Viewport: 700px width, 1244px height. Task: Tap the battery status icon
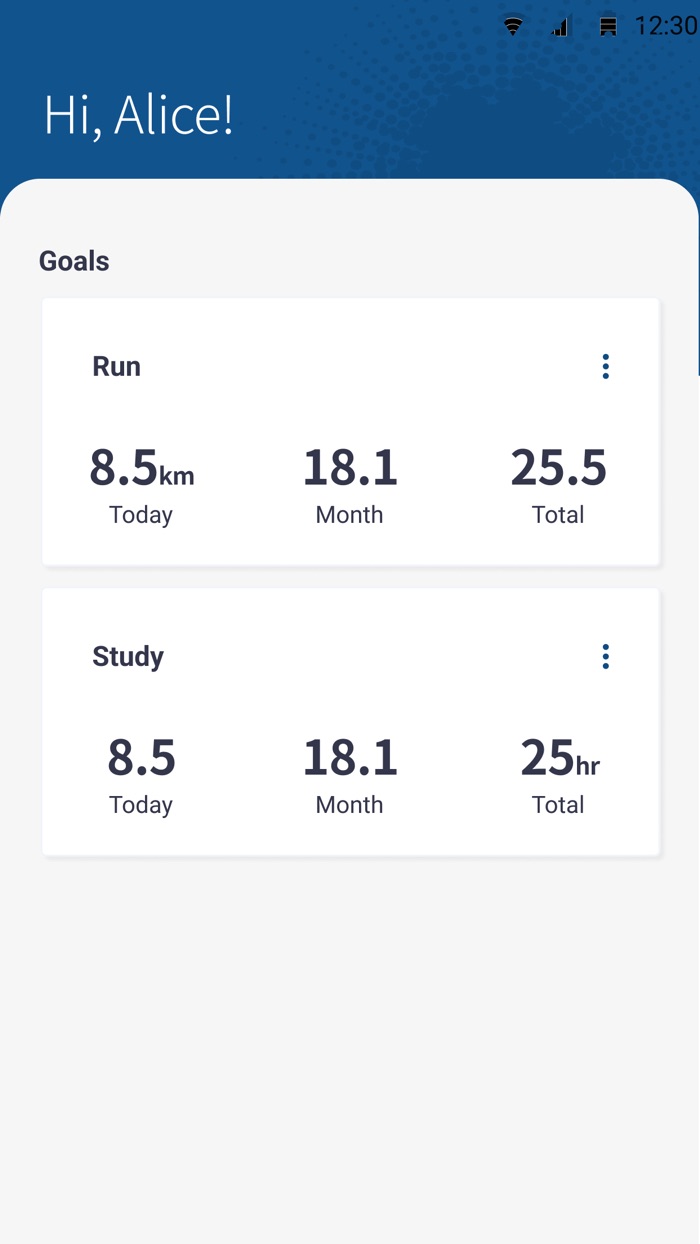pyautogui.click(x=608, y=27)
